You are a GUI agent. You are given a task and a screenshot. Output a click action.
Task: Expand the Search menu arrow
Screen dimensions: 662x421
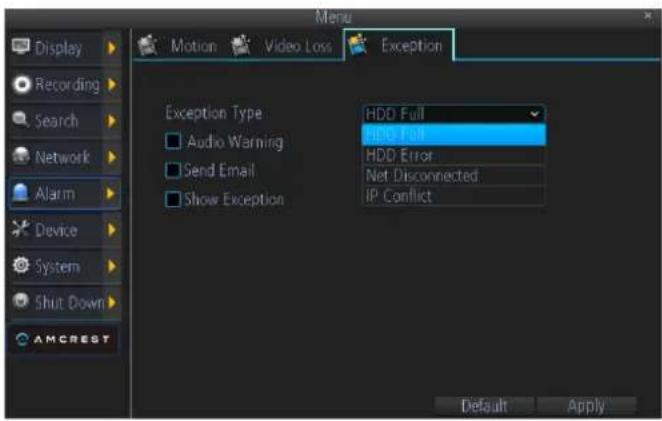click(111, 121)
